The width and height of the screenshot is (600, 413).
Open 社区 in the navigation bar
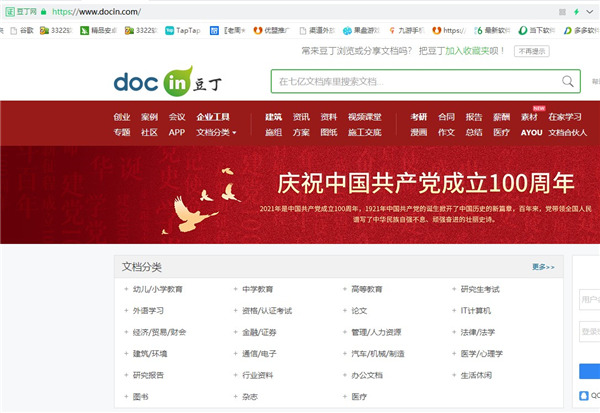tap(149, 132)
